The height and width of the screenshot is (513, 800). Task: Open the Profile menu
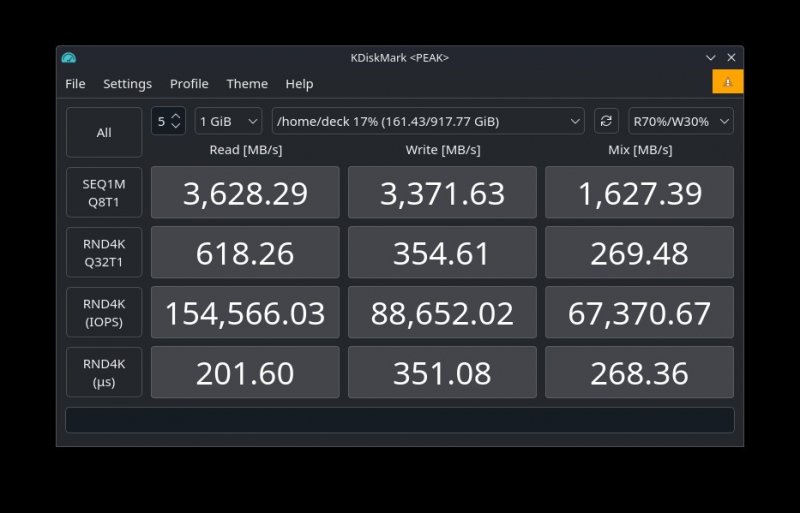click(189, 84)
